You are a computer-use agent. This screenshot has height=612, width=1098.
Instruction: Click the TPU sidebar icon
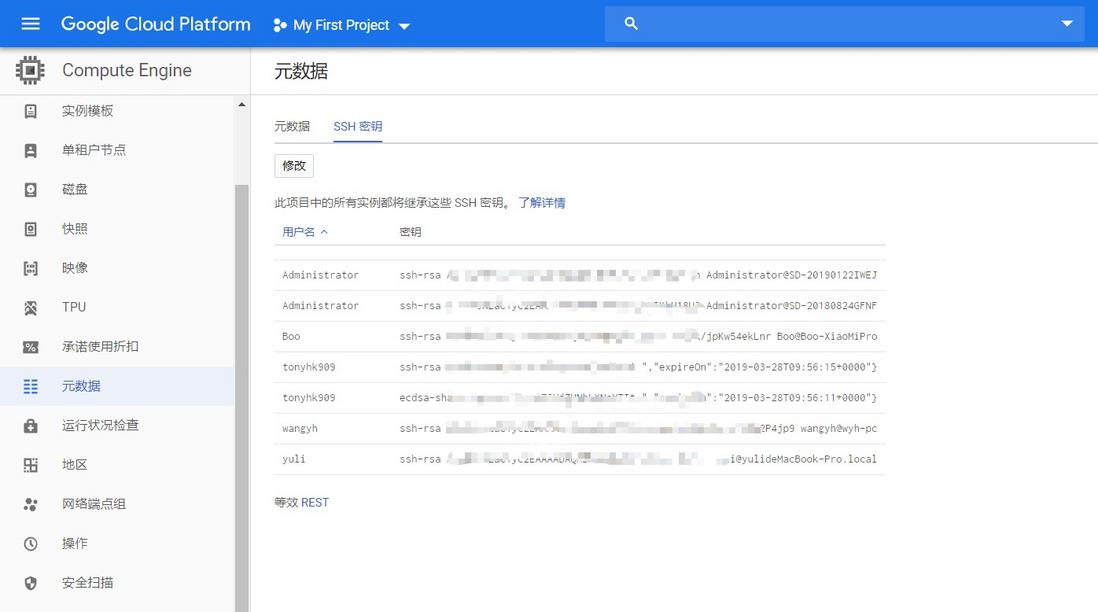coord(31,307)
